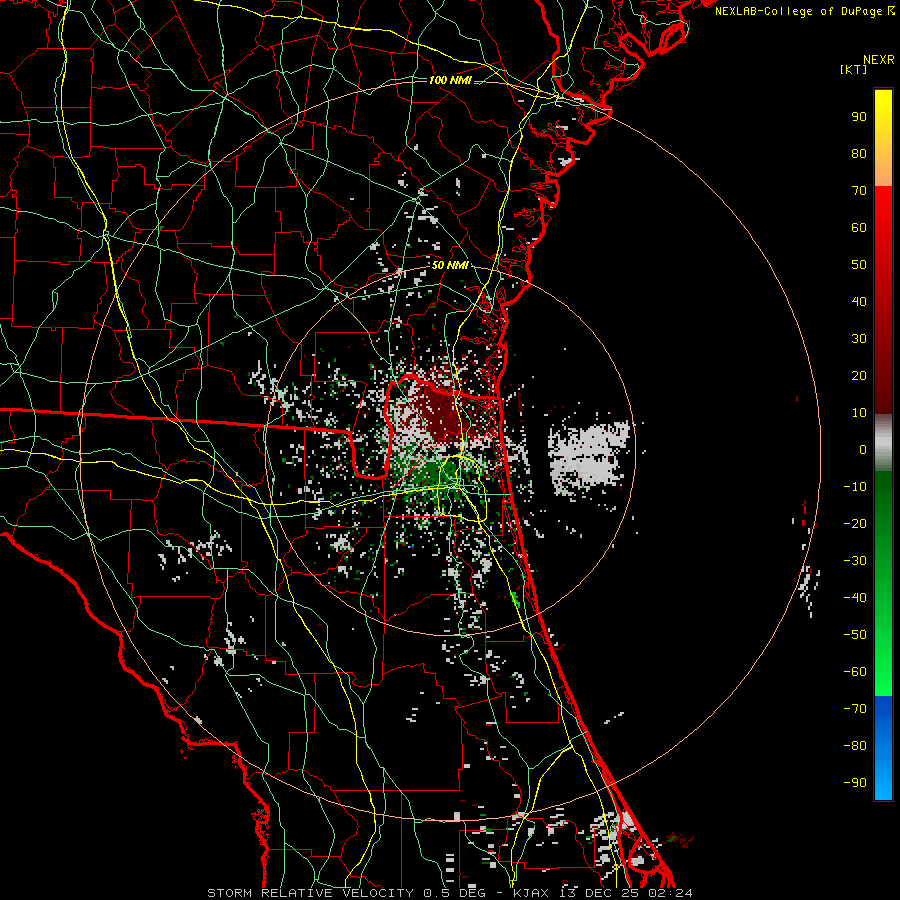This screenshot has height=900, width=900.
Task: Select the 70 value on the velocity scale
Action: click(x=859, y=191)
